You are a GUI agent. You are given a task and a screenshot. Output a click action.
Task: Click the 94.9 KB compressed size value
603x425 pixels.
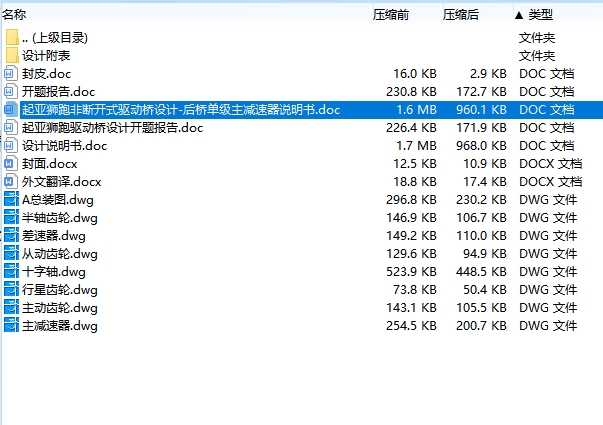(485, 254)
